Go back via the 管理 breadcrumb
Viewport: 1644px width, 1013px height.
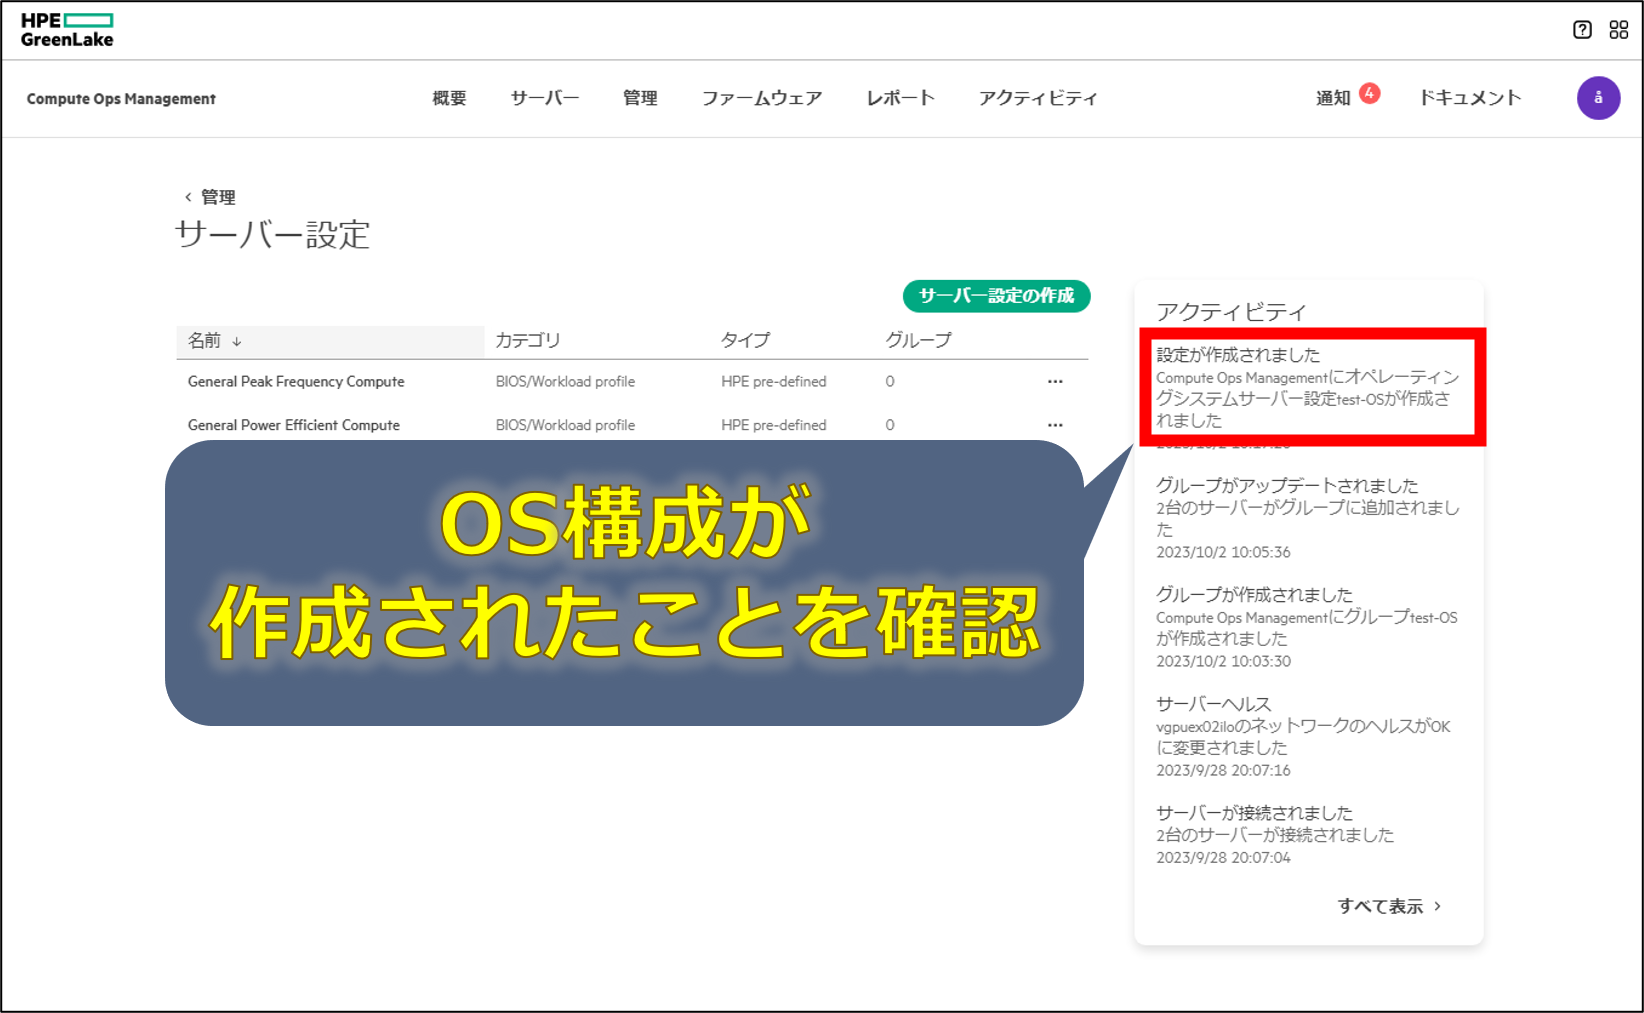210,197
